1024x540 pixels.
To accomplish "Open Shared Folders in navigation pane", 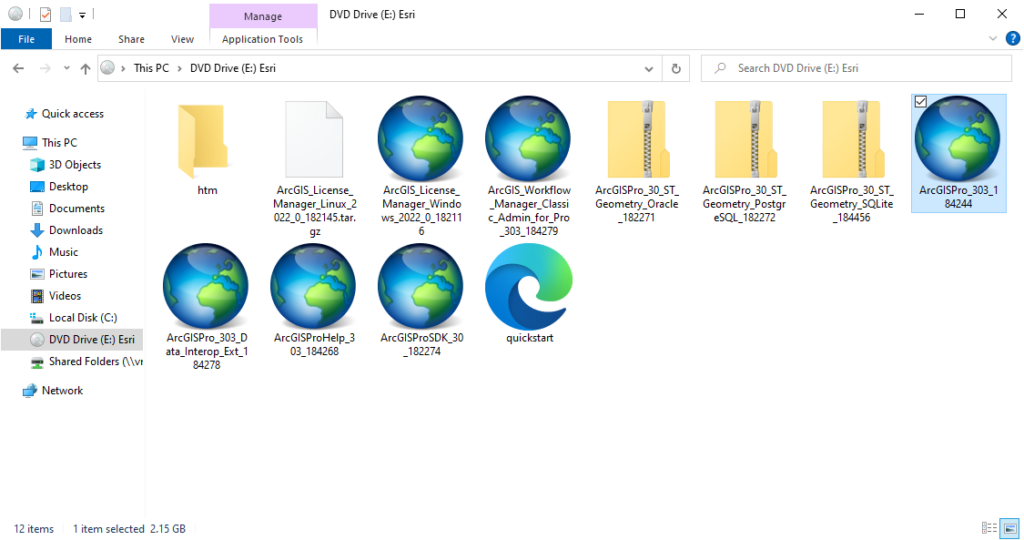I will [x=95, y=361].
